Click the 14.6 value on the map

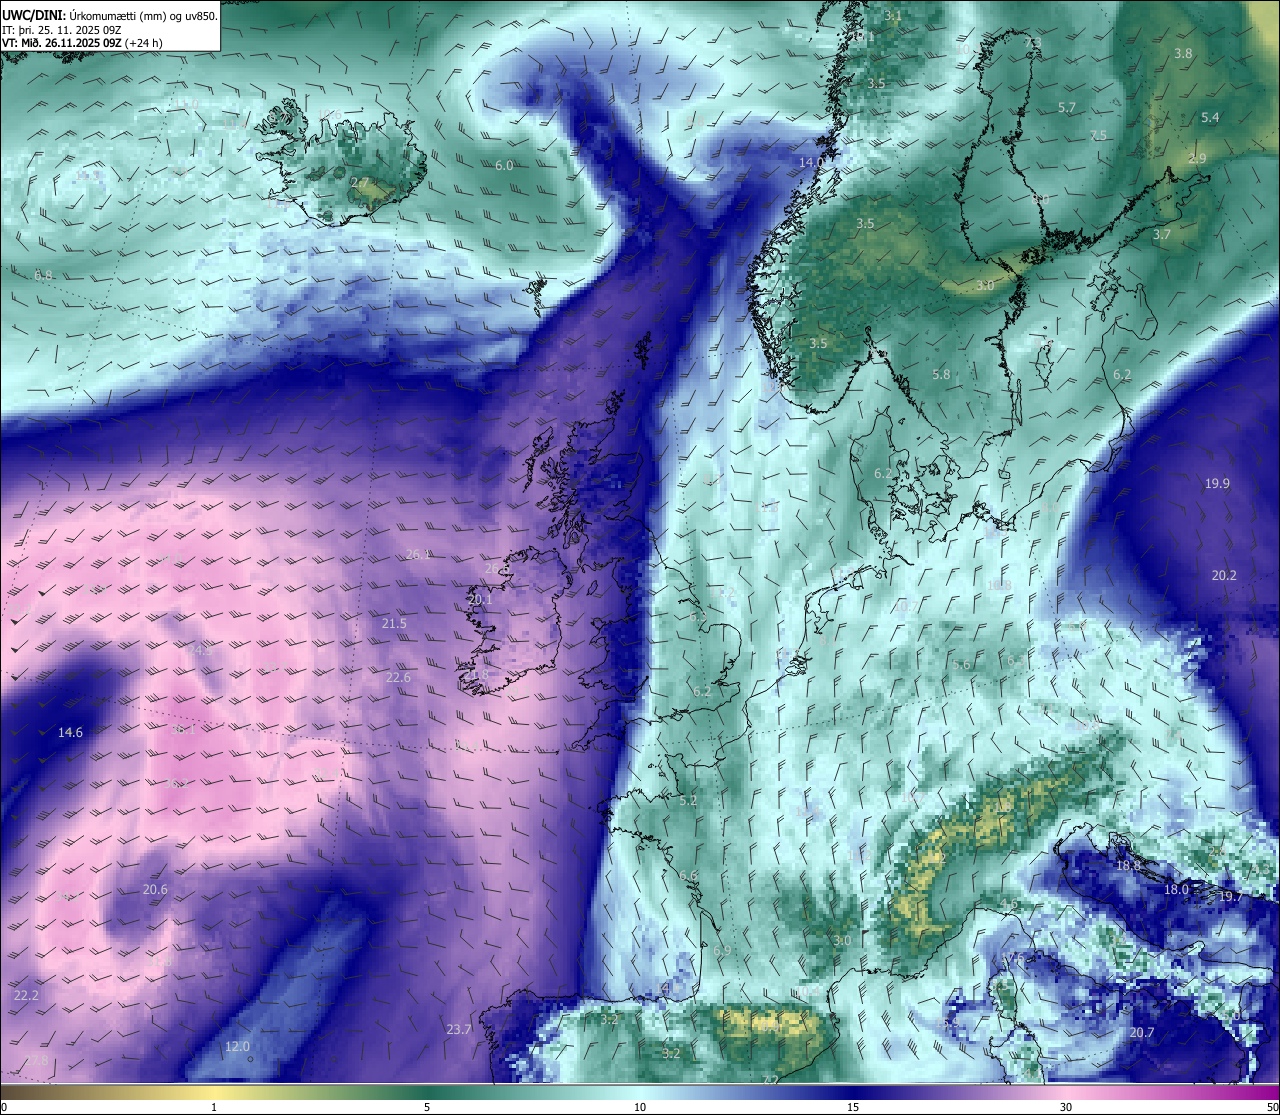[70, 733]
